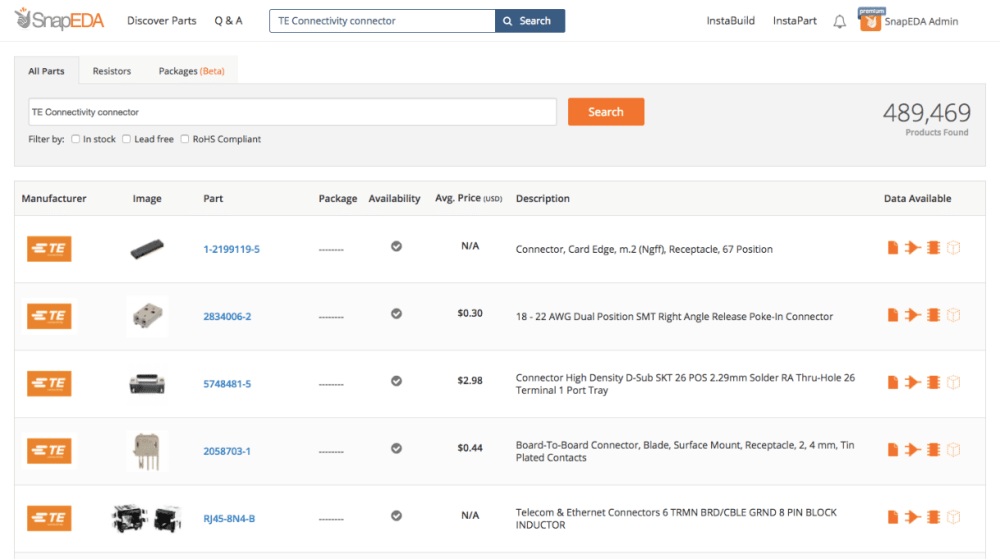Screen dimensions: 1000x559
Task: Click 3D model cube icon for 2058703-1
Action: click(953, 450)
